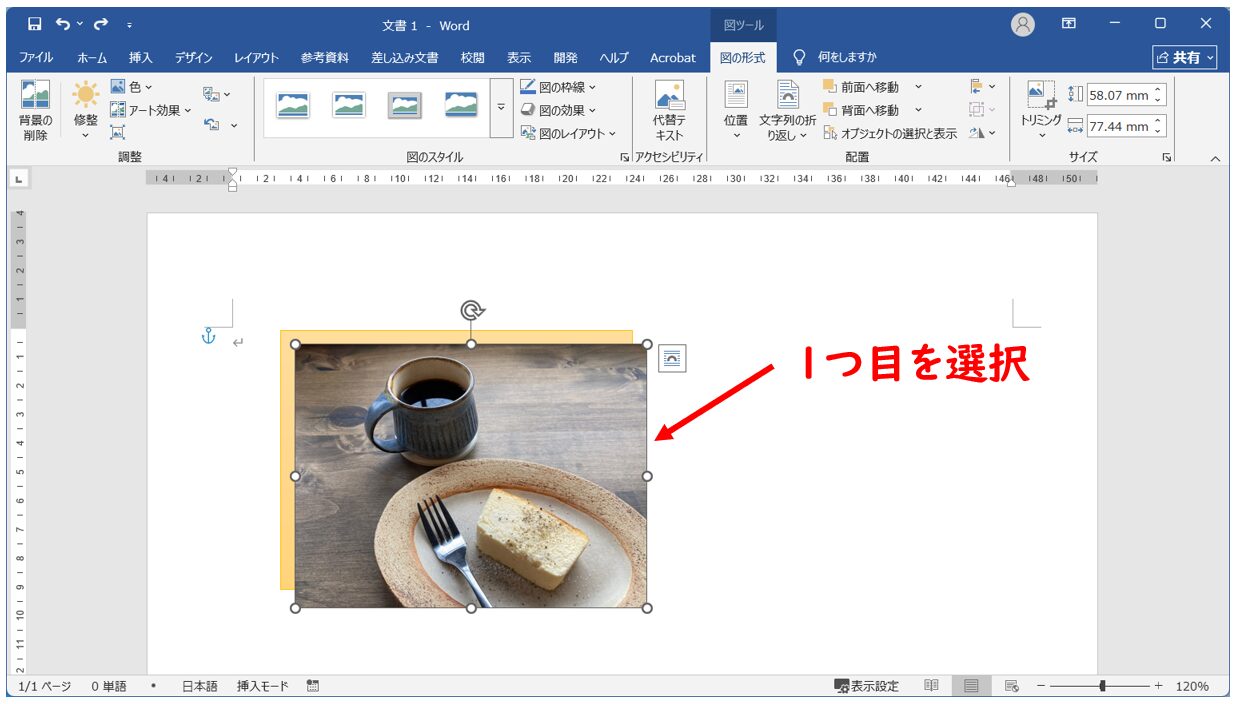Switch to the デザイン tab
1236x704 pixels.
click(x=194, y=58)
